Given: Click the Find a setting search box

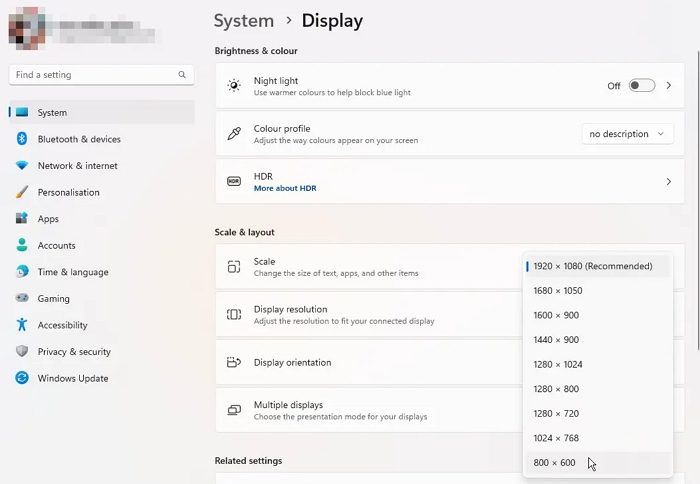Looking at the screenshot, I should point(101,75).
